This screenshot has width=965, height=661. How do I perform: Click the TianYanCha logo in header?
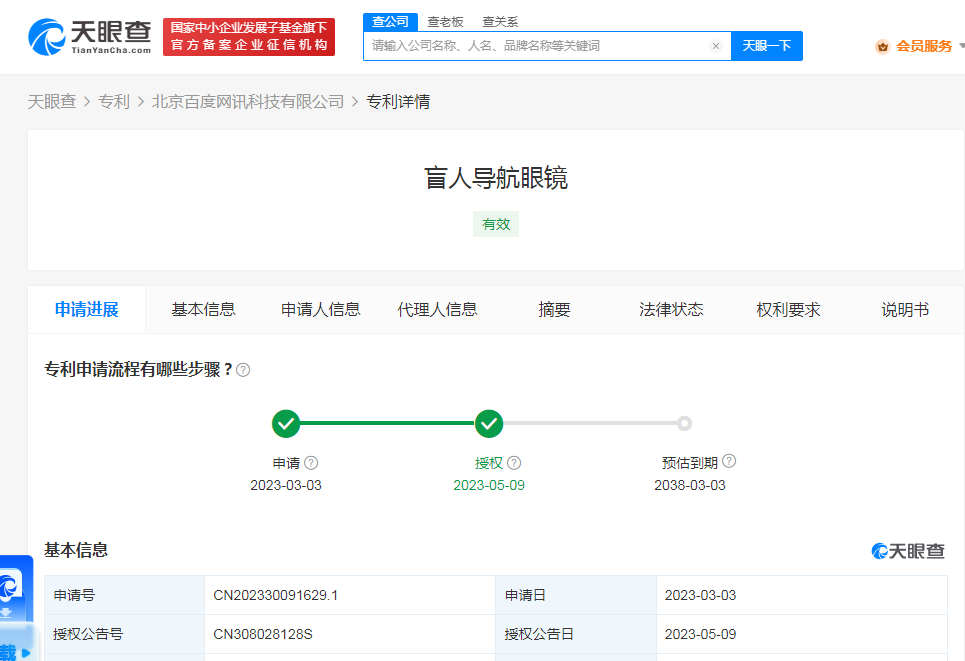(x=90, y=37)
